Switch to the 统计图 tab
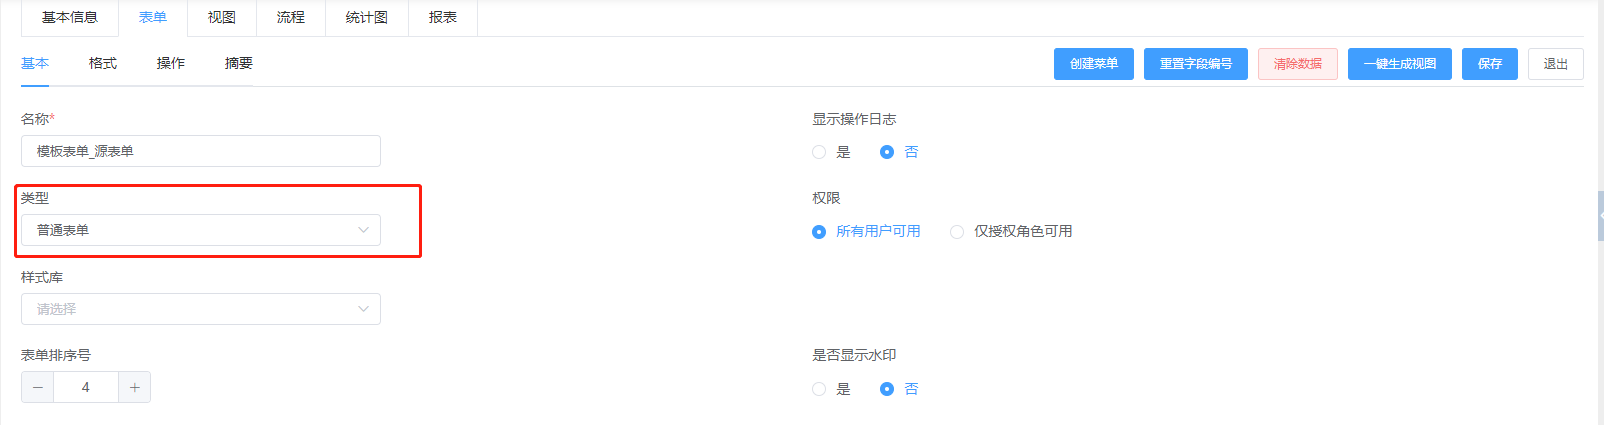The height and width of the screenshot is (425, 1604). click(367, 18)
